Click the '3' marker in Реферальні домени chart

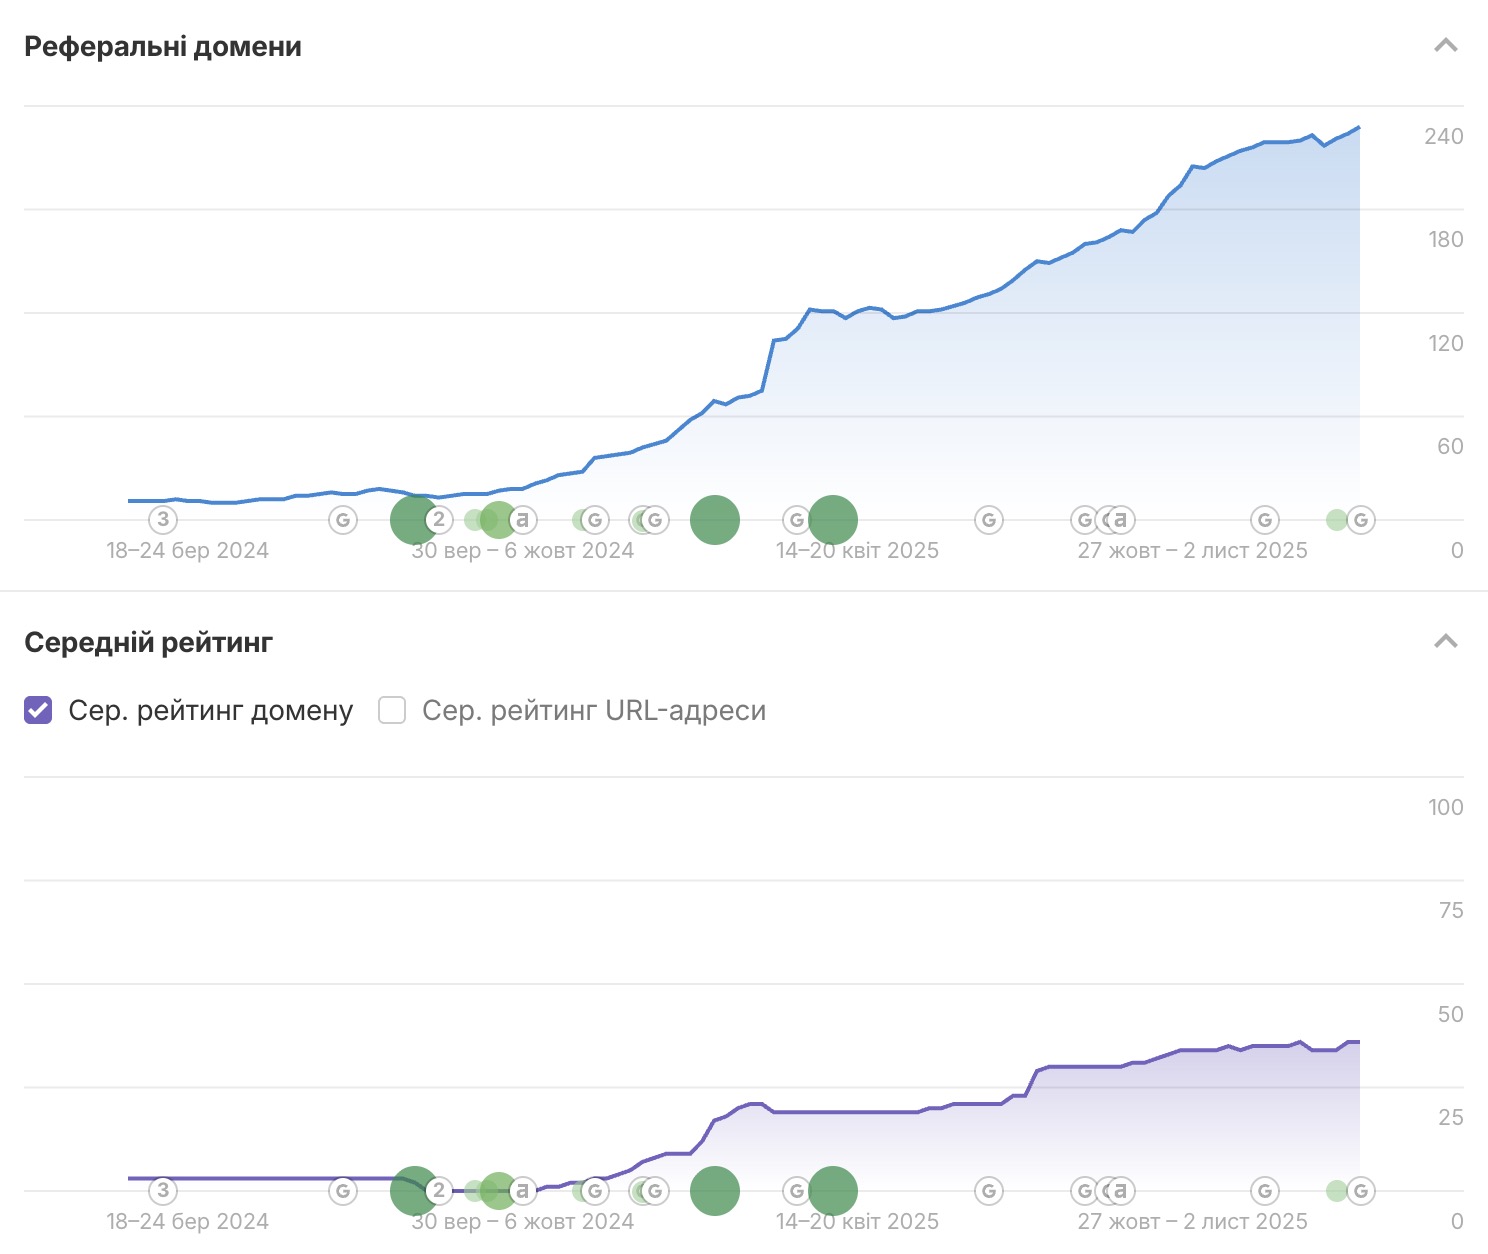[163, 520]
